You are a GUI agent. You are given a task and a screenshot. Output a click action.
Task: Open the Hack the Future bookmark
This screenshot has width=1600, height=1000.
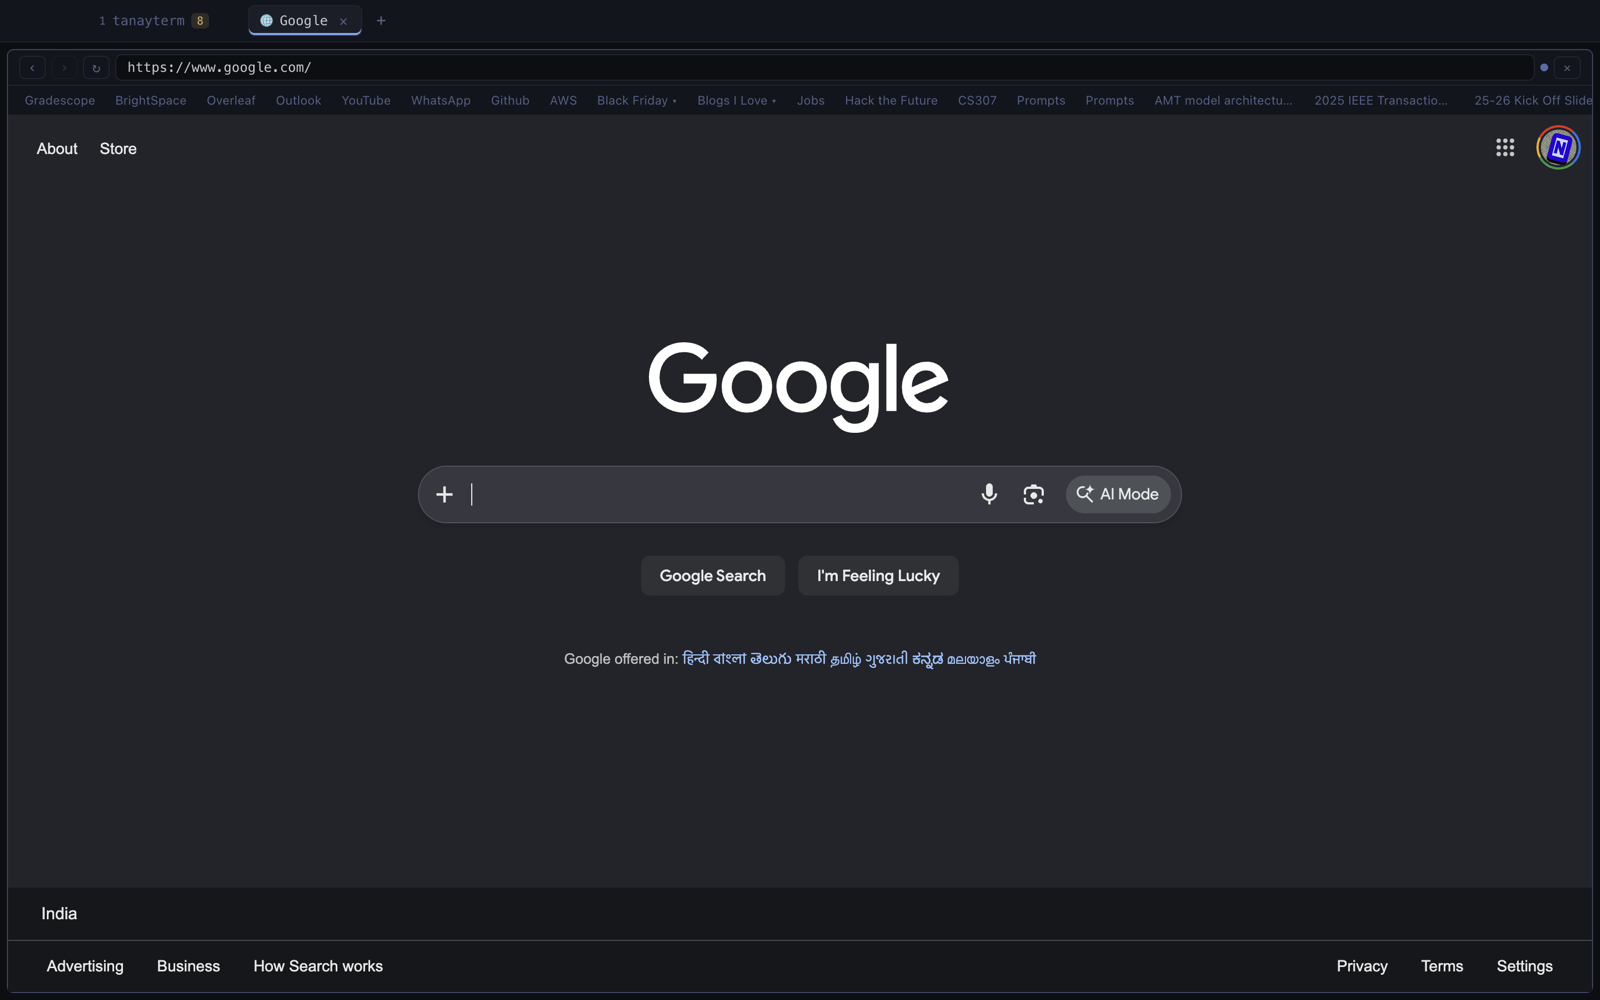pyautogui.click(x=891, y=101)
